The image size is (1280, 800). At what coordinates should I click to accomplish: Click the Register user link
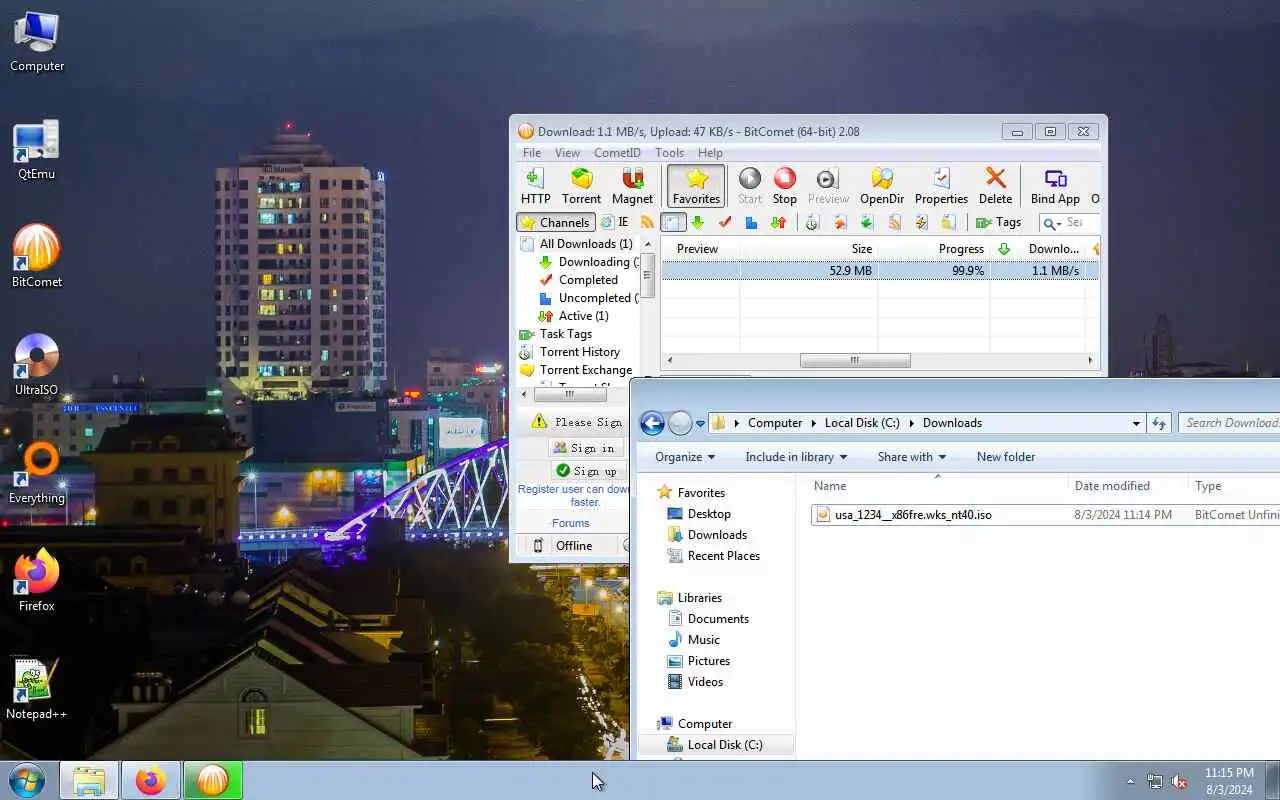(x=573, y=495)
